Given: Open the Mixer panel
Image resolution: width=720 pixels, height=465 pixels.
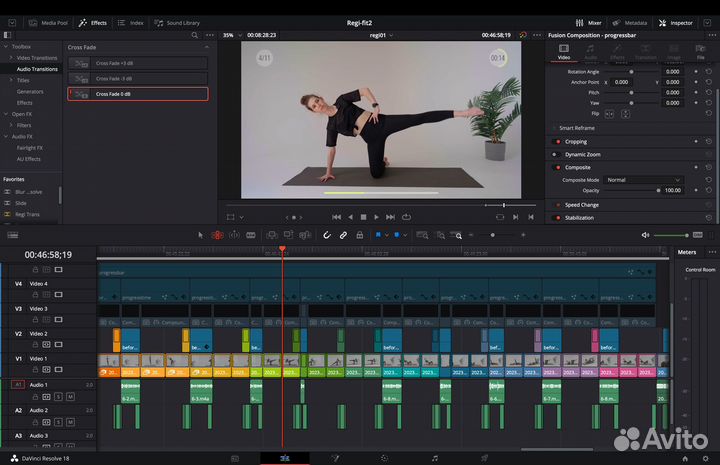Looking at the screenshot, I should [590, 22].
